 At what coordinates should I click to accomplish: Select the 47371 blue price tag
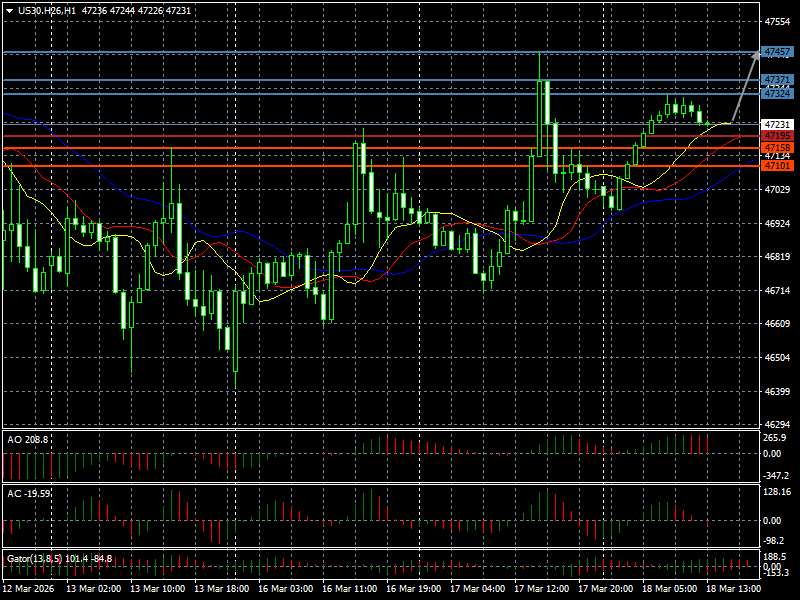pyautogui.click(x=777, y=79)
